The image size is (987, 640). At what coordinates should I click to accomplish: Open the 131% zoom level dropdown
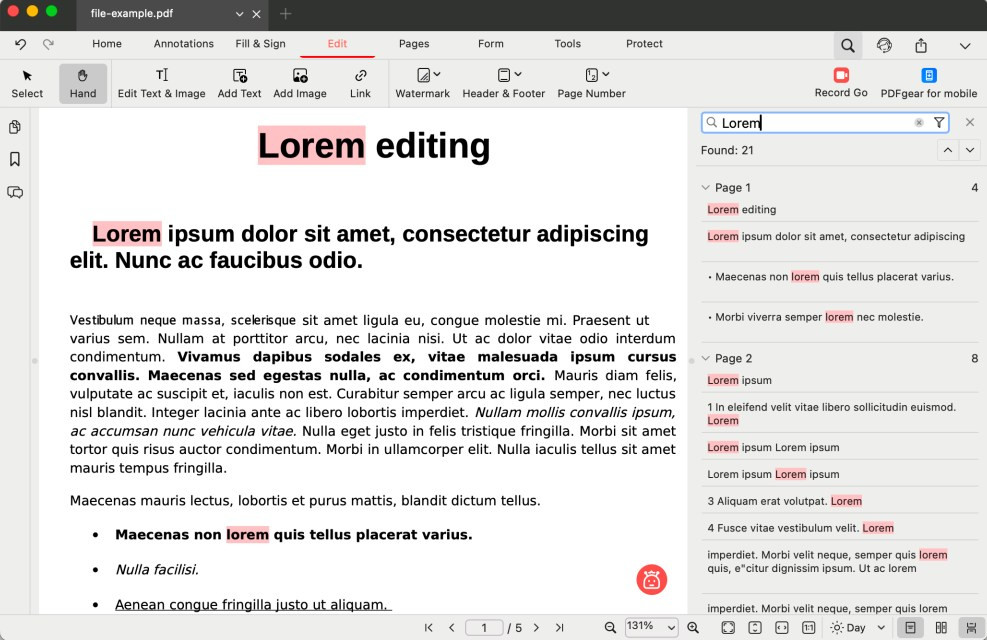point(651,627)
